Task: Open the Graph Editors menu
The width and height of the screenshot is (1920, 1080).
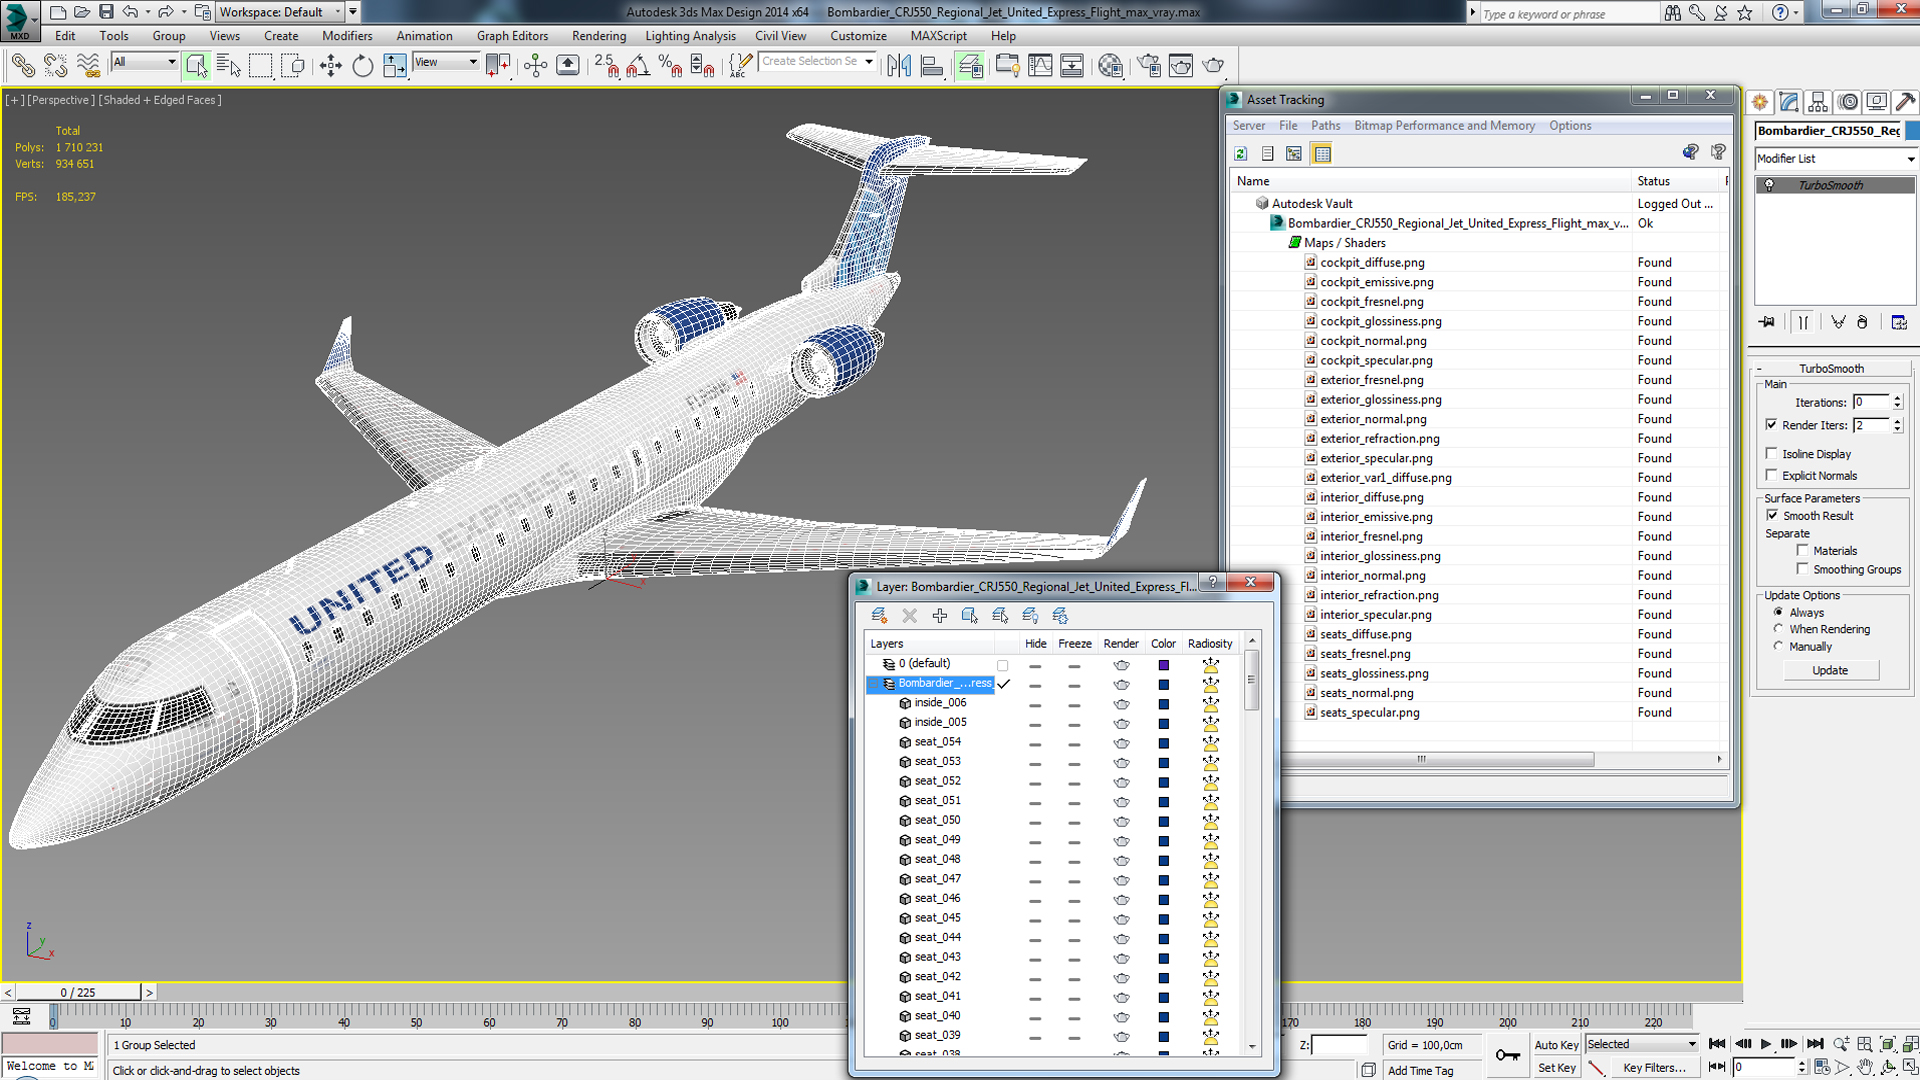Action: (512, 36)
